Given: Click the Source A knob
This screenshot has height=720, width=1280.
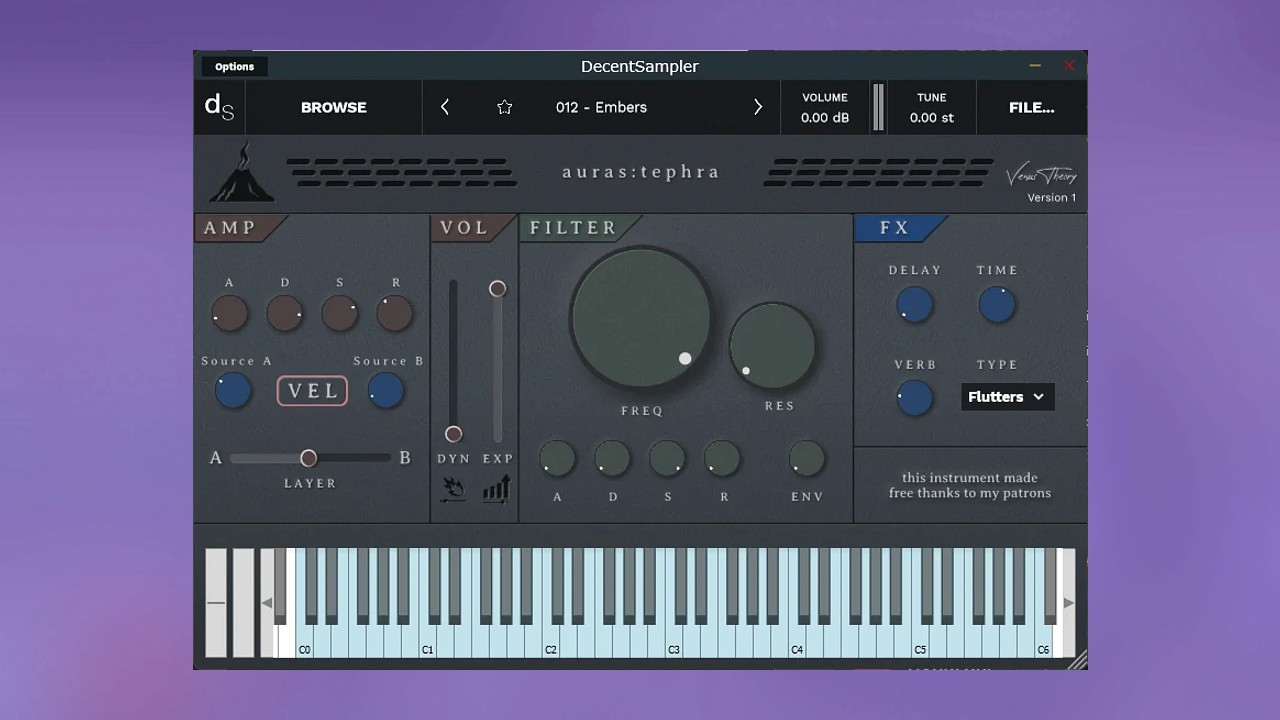Looking at the screenshot, I should [233, 391].
